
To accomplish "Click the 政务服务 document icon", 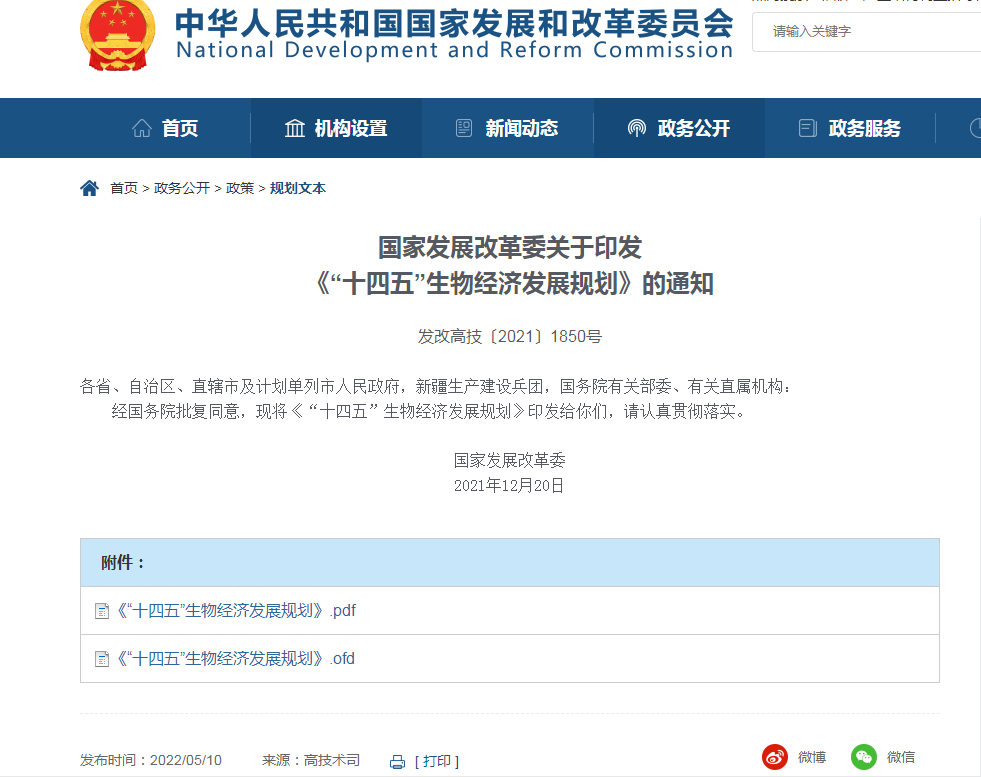I will (807, 128).
